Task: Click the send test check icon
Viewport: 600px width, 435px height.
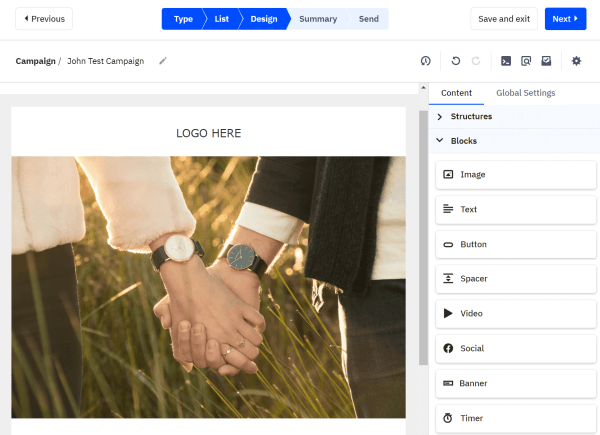Action: [x=546, y=61]
